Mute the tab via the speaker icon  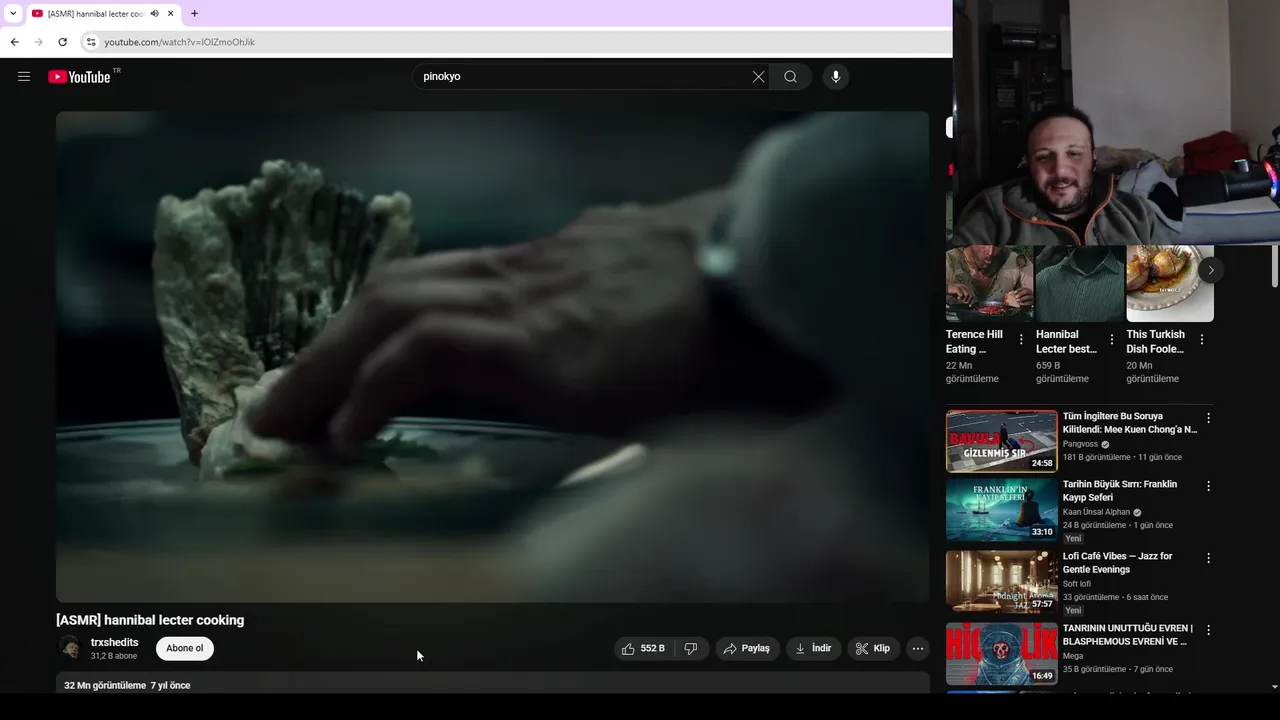coord(155,14)
